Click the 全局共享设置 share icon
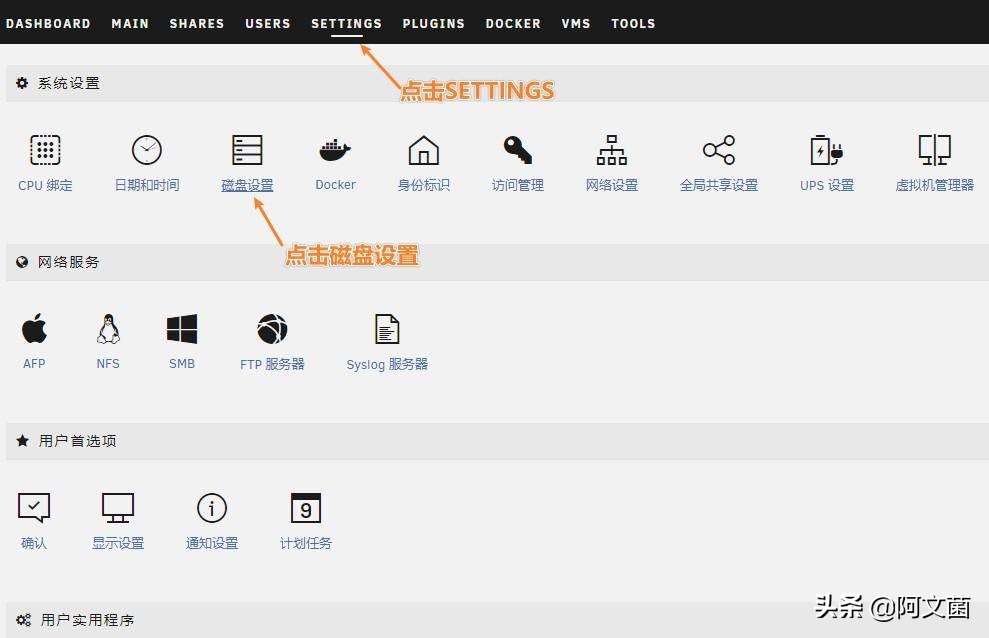The width and height of the screenshot is (989, 638). click(x=719, y=150)
